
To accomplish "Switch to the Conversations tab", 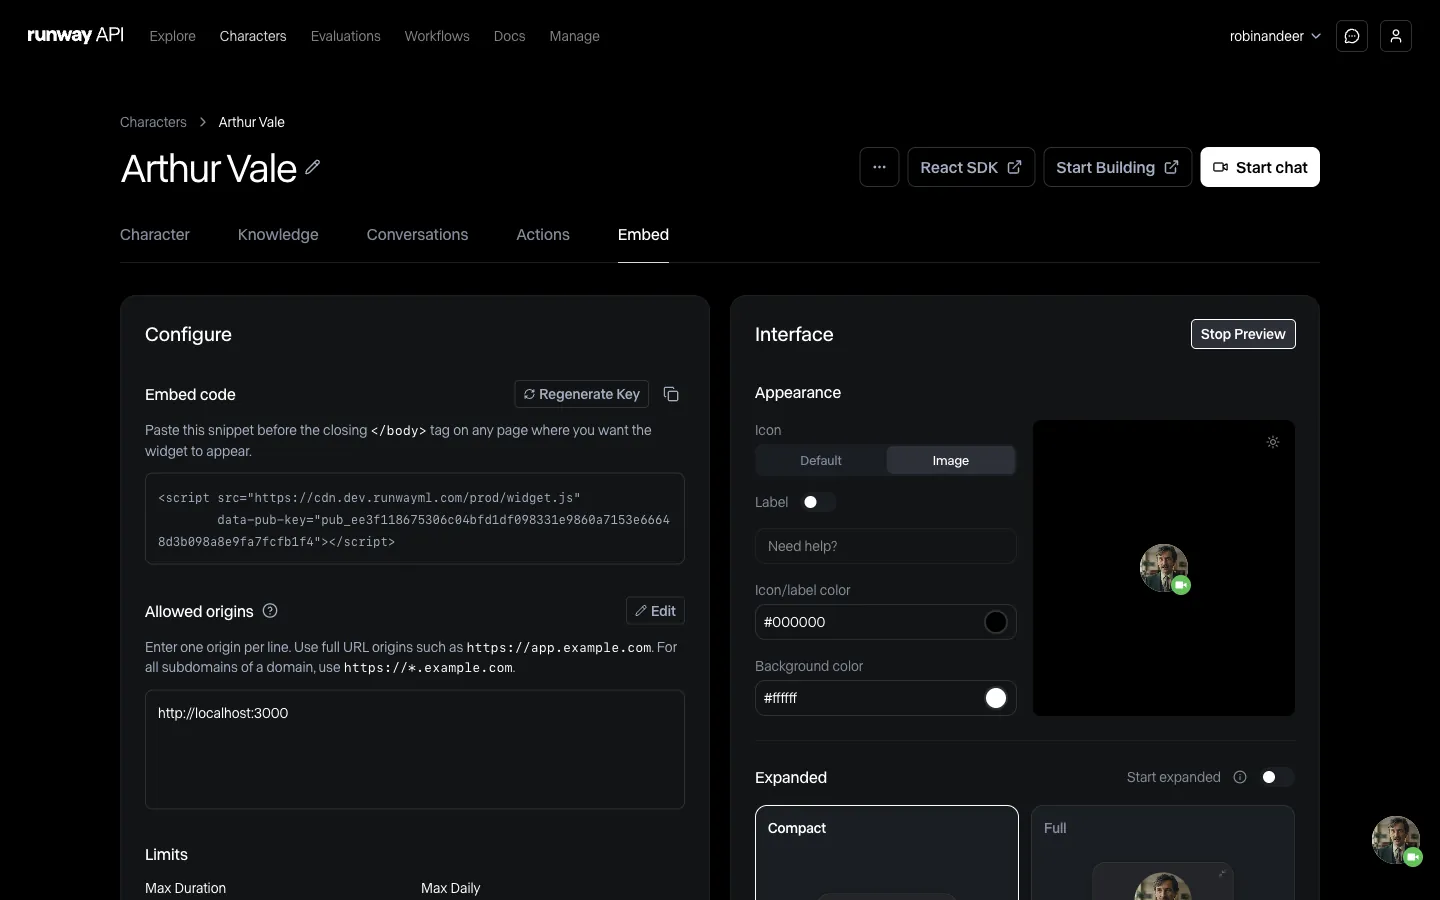I will pyautogui.click(x=417, y=234).
